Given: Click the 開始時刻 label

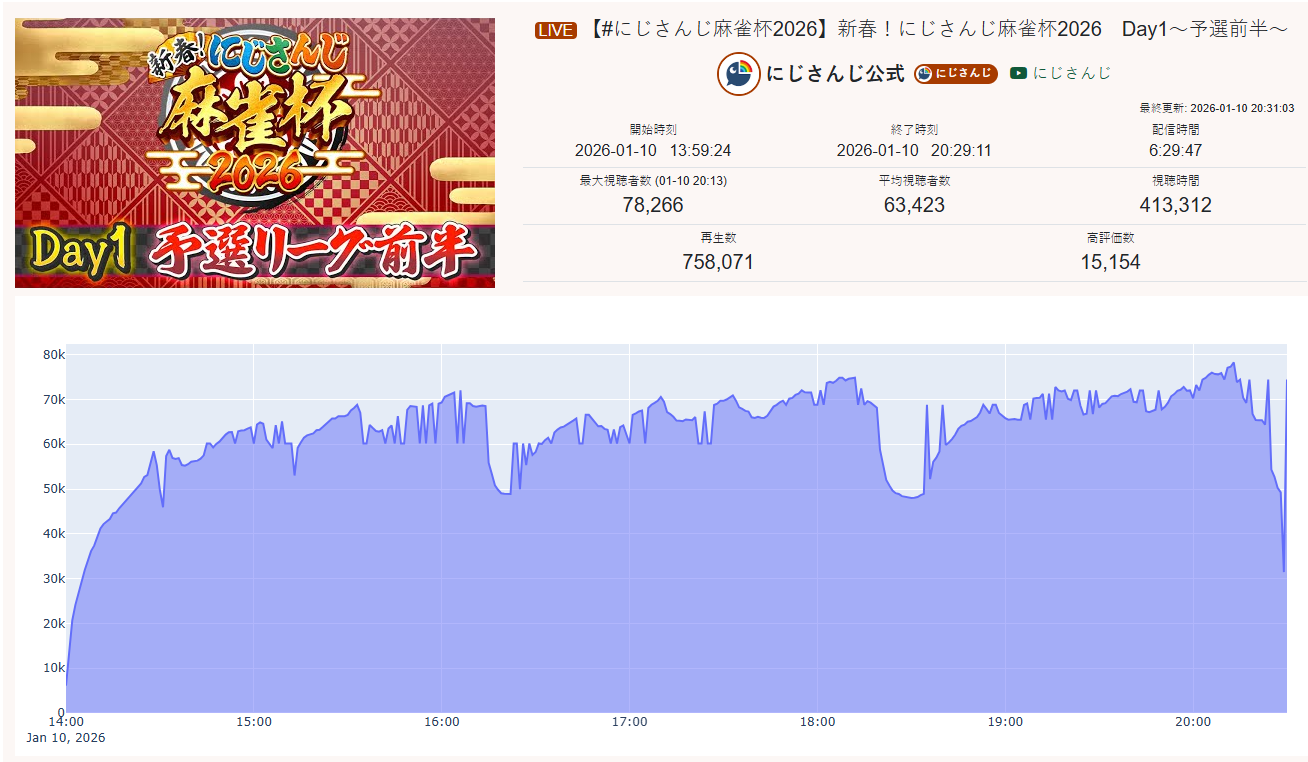Looking at the screenshot, I should pos(653,129).
